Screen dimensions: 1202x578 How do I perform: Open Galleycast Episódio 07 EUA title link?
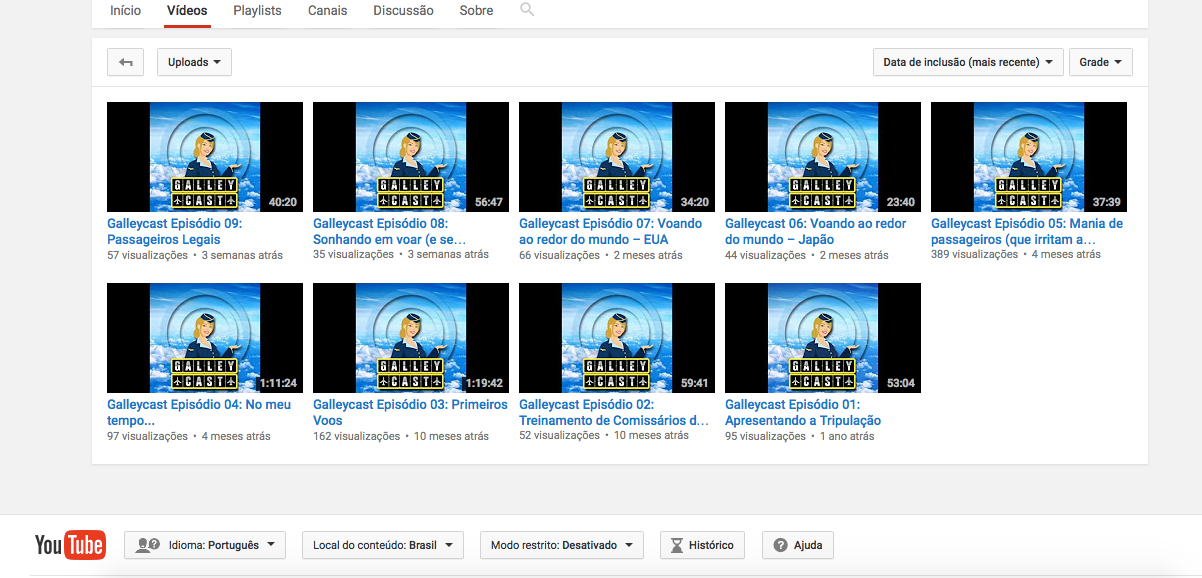pyautogui.click(x=610, y=232)
